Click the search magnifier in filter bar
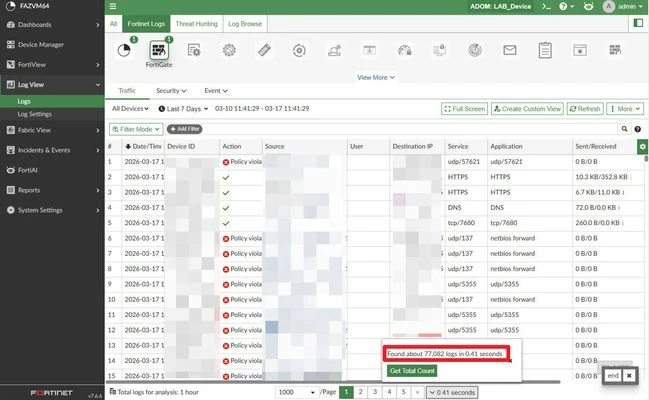649x400 pixels. tap(624, 129)
